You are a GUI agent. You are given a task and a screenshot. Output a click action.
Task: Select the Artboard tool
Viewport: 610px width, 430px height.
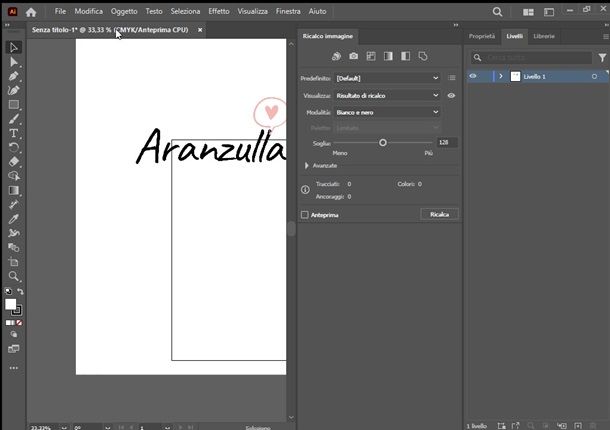pos(14,262)
